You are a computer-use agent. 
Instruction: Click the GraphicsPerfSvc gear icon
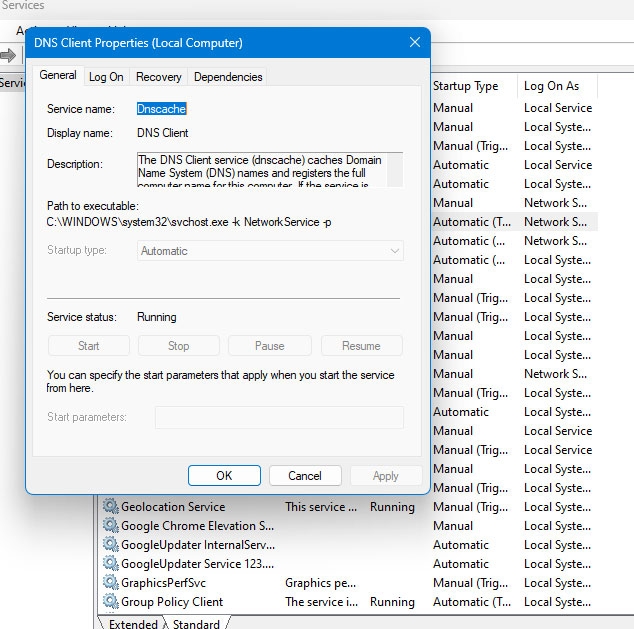point(110,582)
